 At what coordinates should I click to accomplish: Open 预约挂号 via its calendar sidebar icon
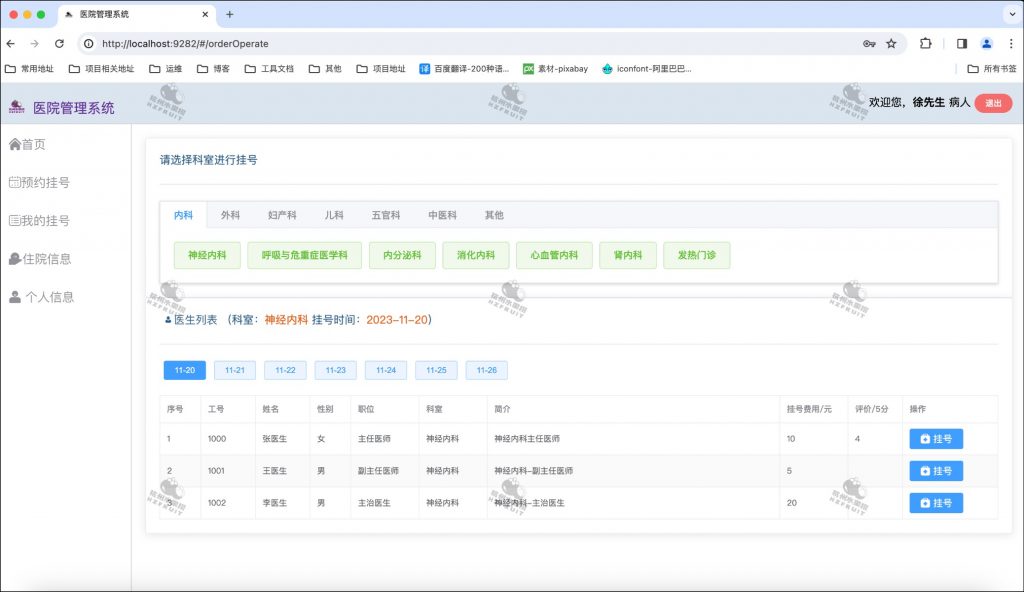(x=15, y=181)
